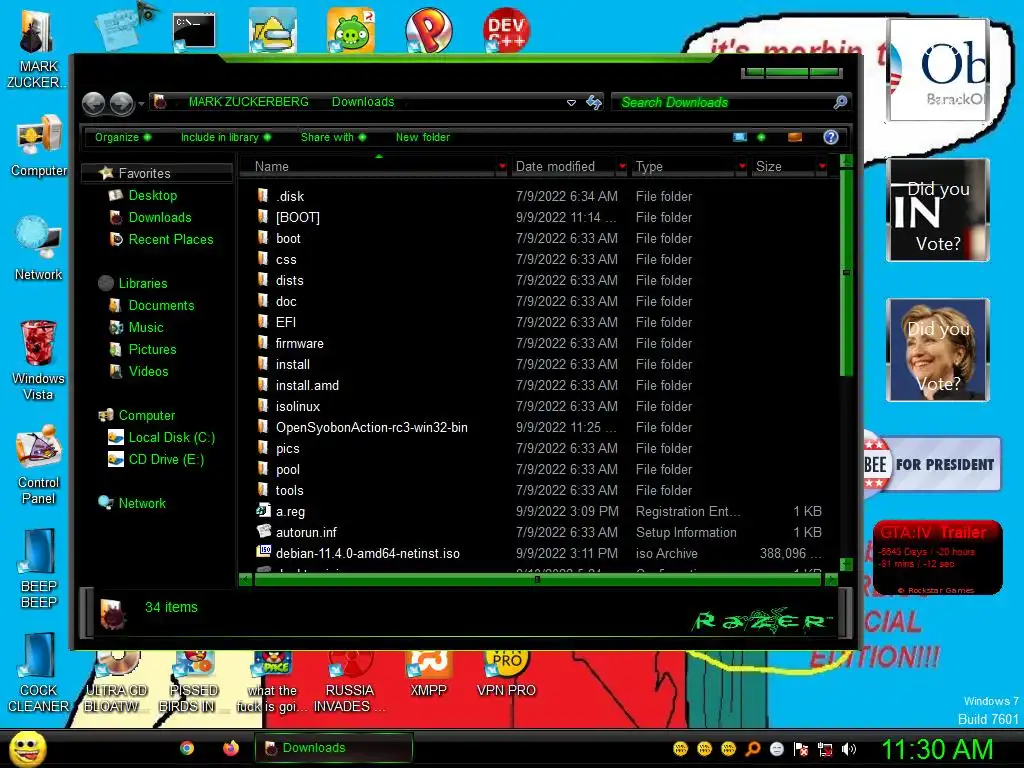Screen dimensions: 1024x768
Task: Click the Forward navigation arrow in Explorer
Action: (x=121, y=103)
